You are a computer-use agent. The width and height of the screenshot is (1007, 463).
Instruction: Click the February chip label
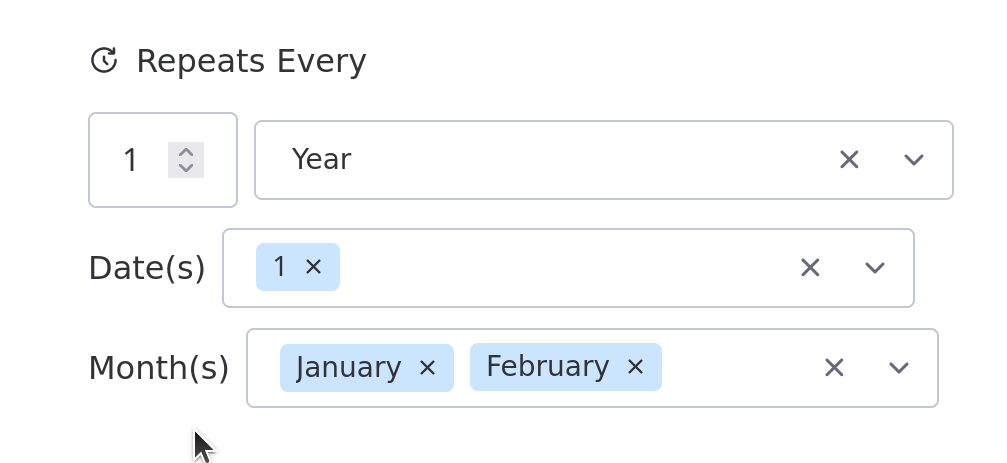coord(547,367)
